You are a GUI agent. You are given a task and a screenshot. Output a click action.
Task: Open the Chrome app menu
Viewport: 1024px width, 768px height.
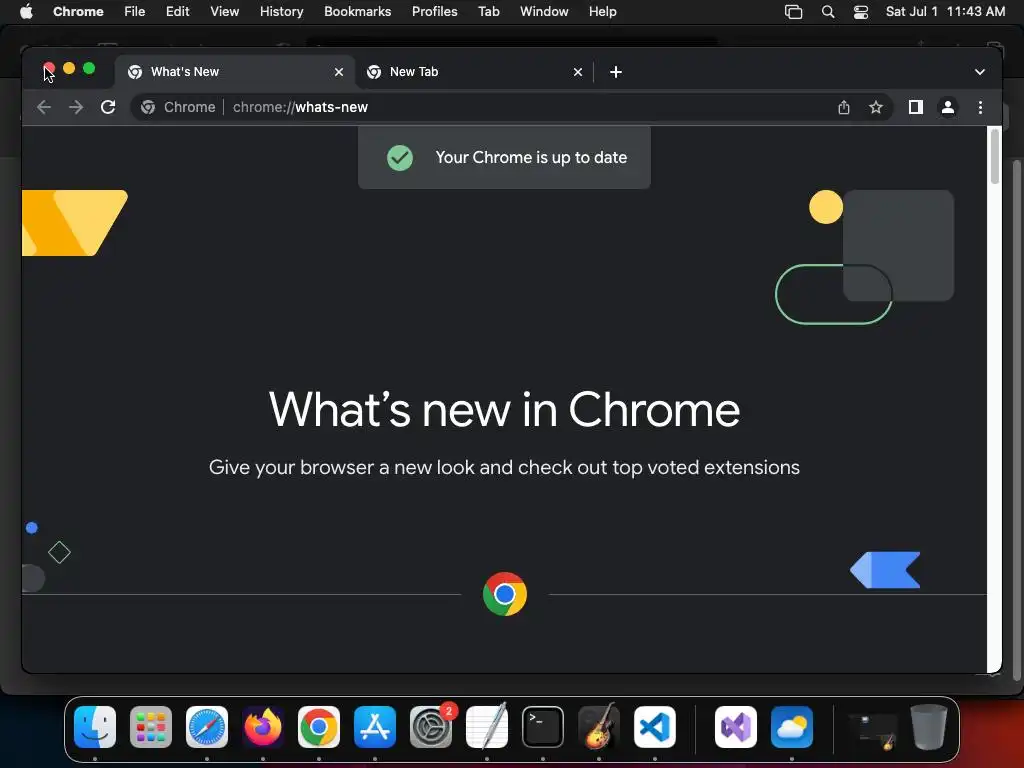(x=78, y=12)
